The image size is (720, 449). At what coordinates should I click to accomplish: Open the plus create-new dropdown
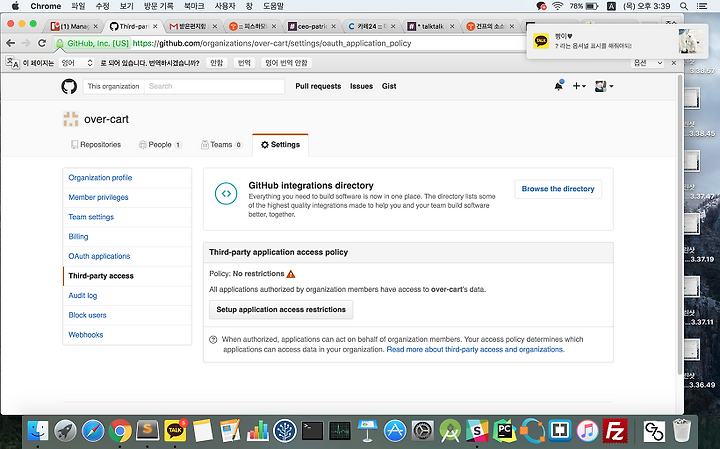pos(579,86)
